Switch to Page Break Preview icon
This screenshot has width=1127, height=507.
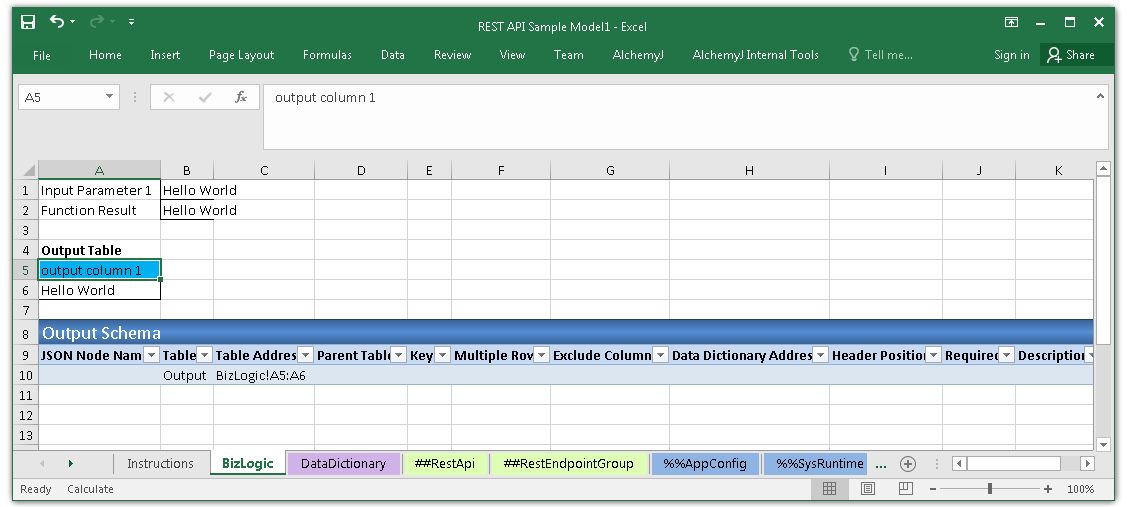pos(904,489)
